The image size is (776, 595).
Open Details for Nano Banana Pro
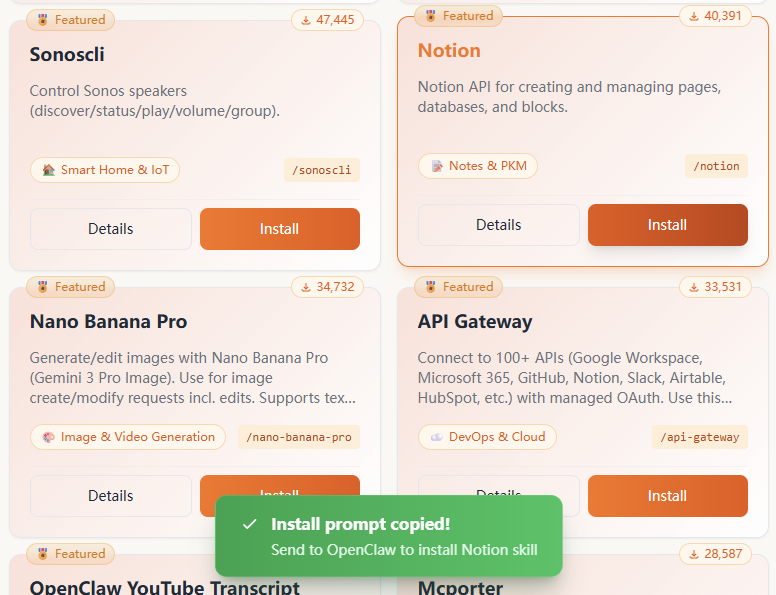pos(111,496)
